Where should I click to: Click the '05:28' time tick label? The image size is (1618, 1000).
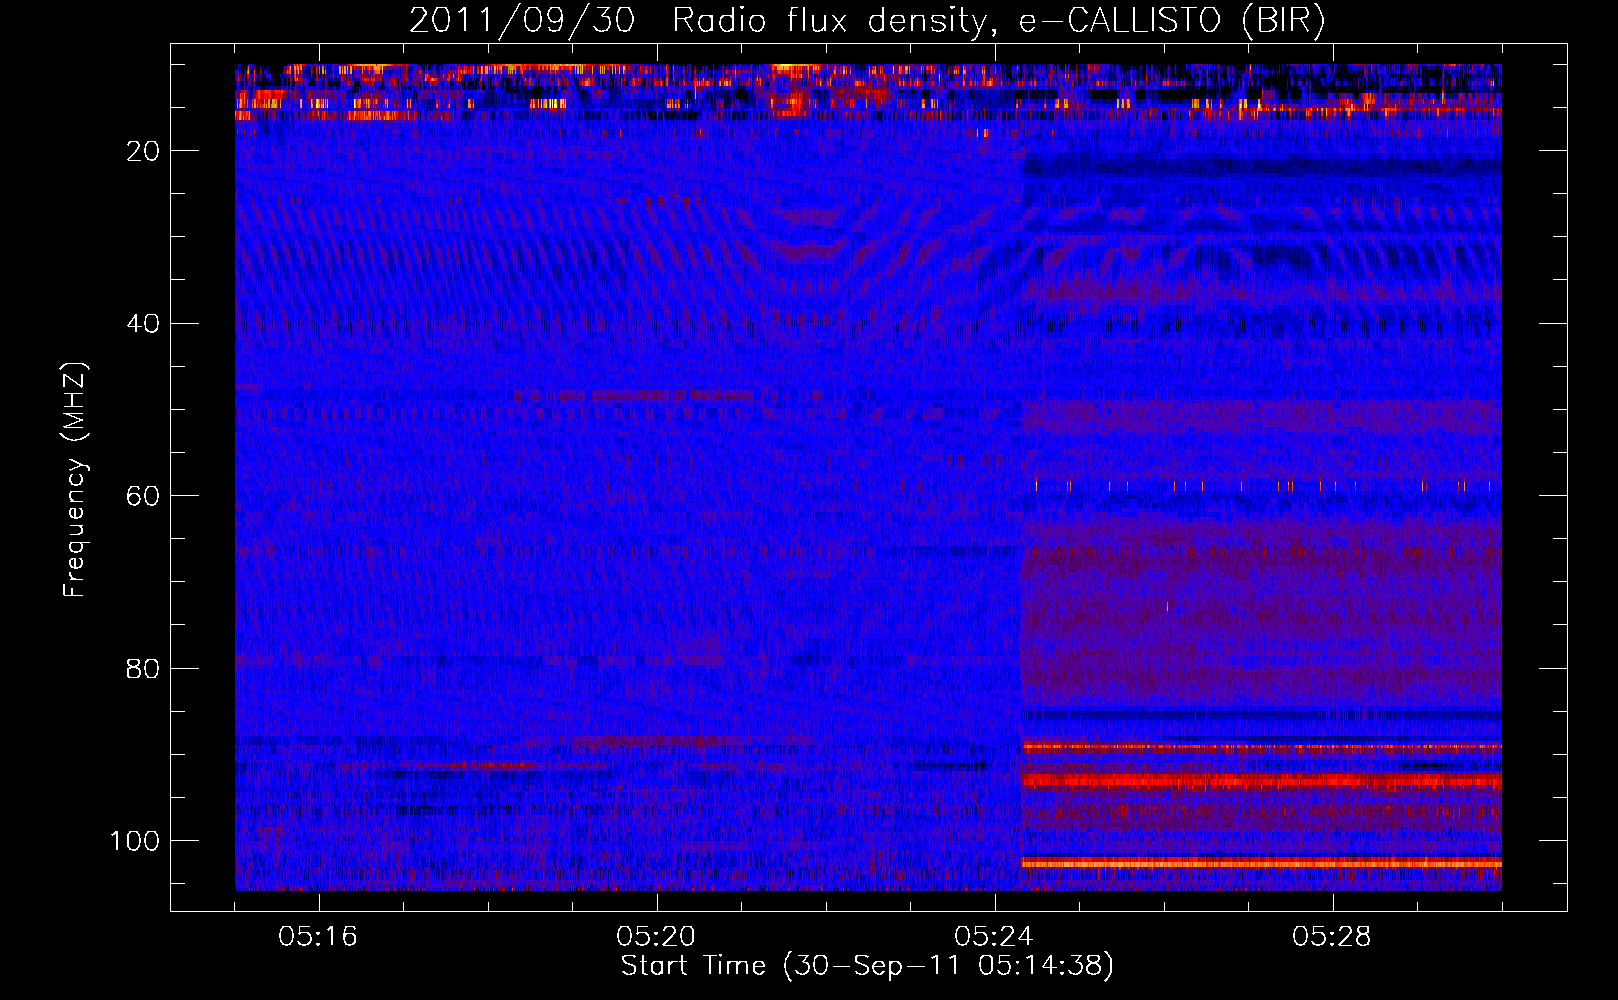[x=1332, y=937]
